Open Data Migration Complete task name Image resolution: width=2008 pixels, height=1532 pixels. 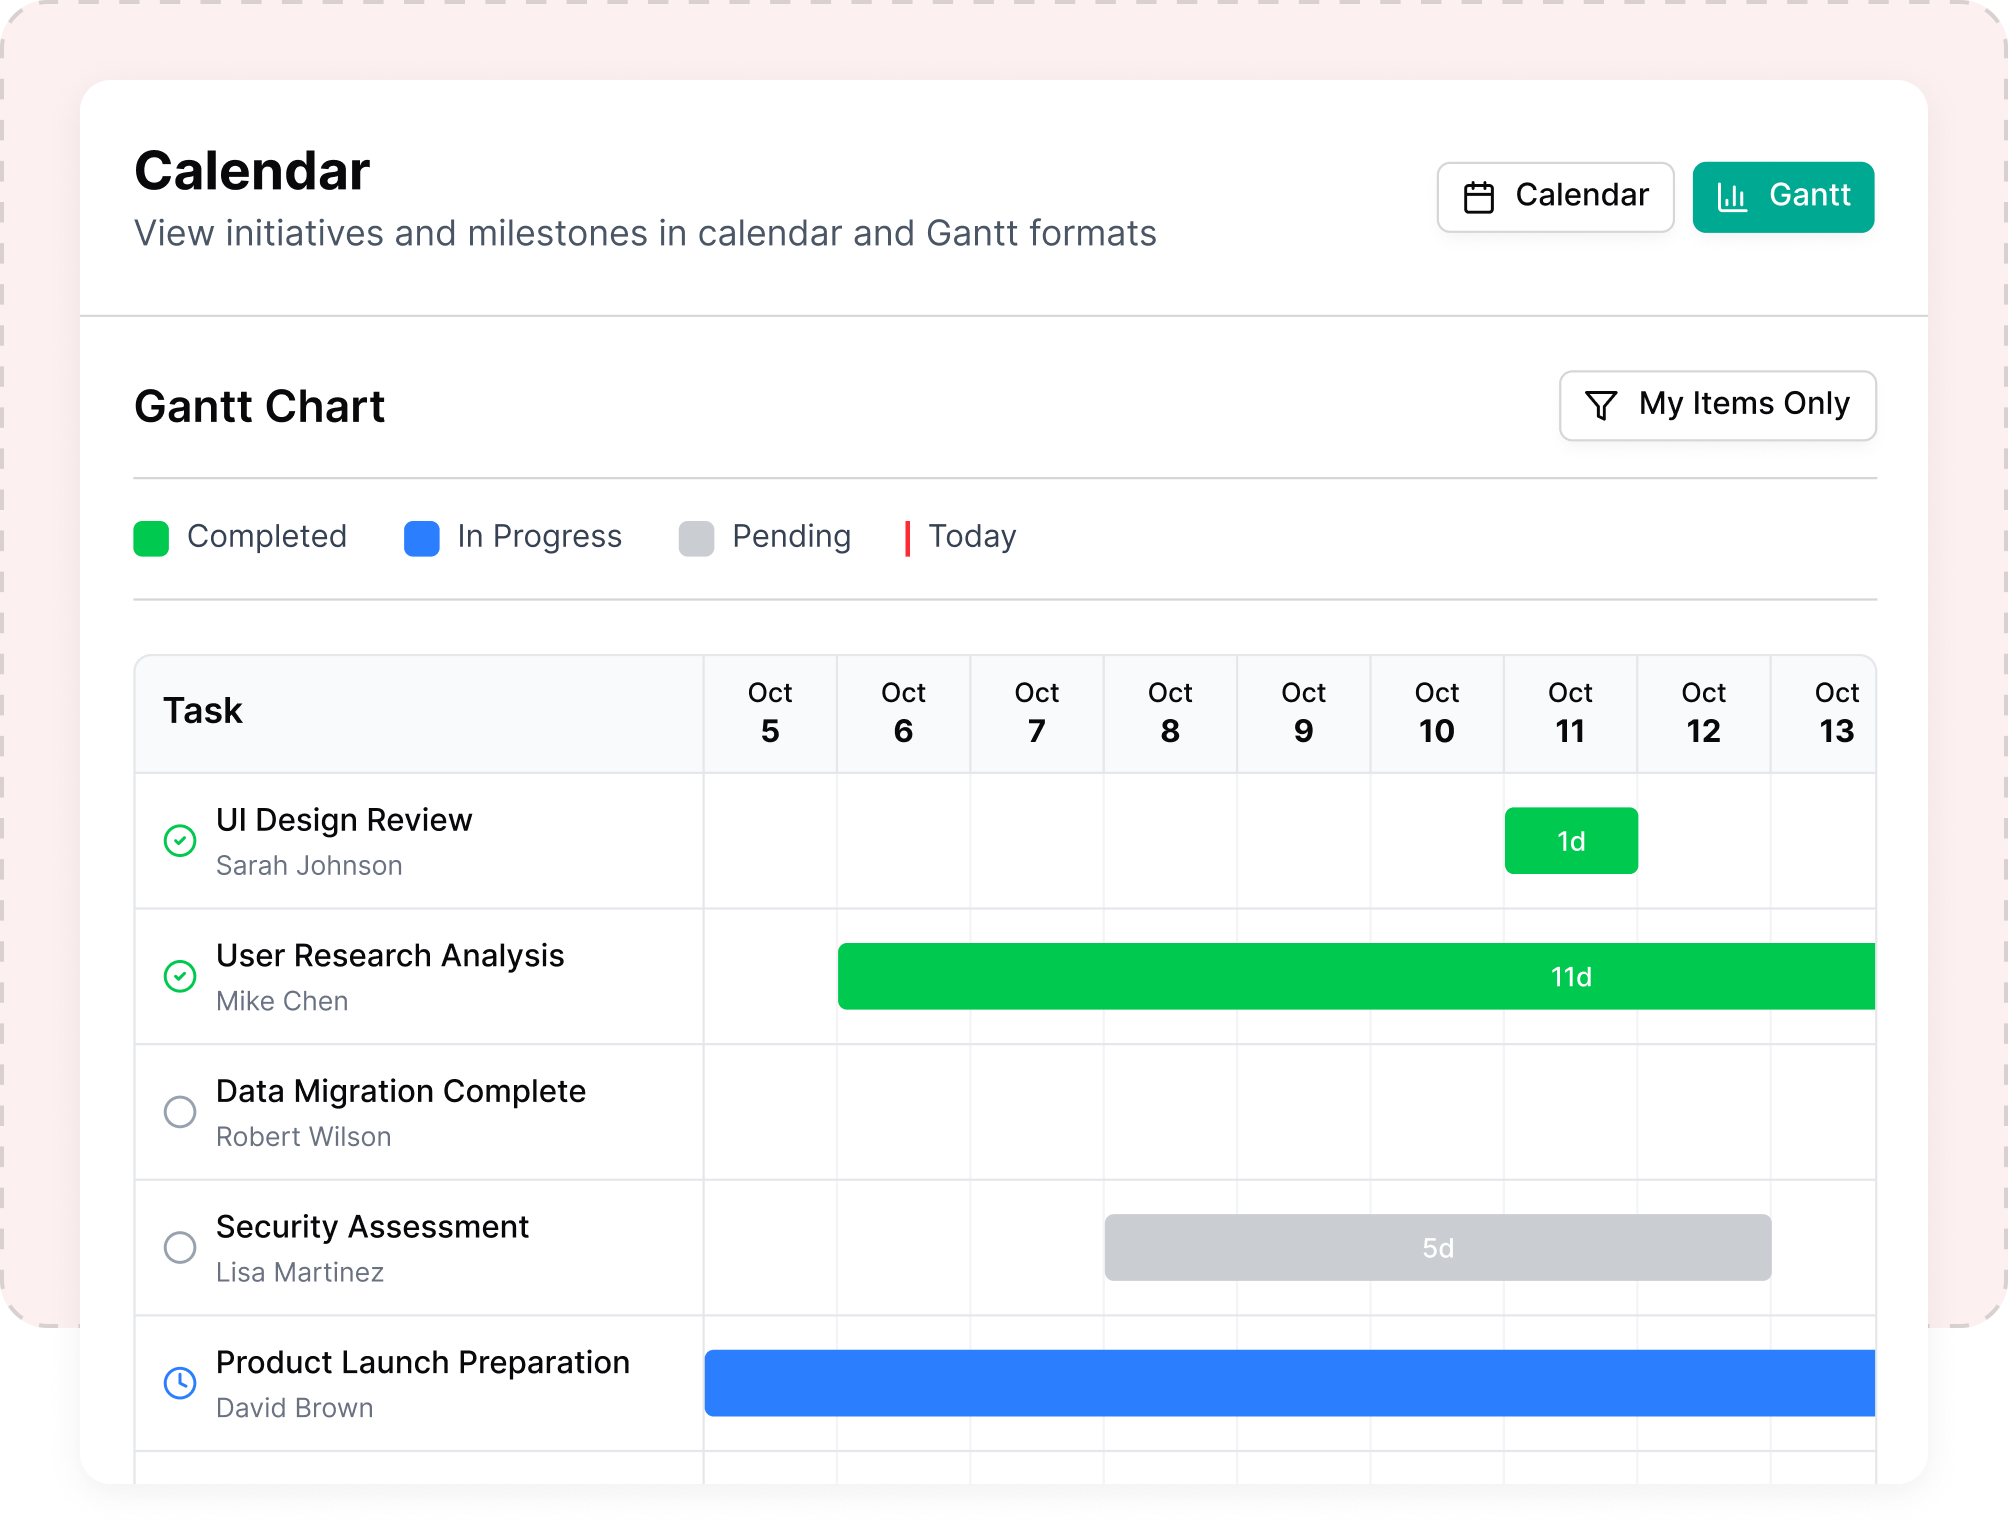tap(400, 1091)
